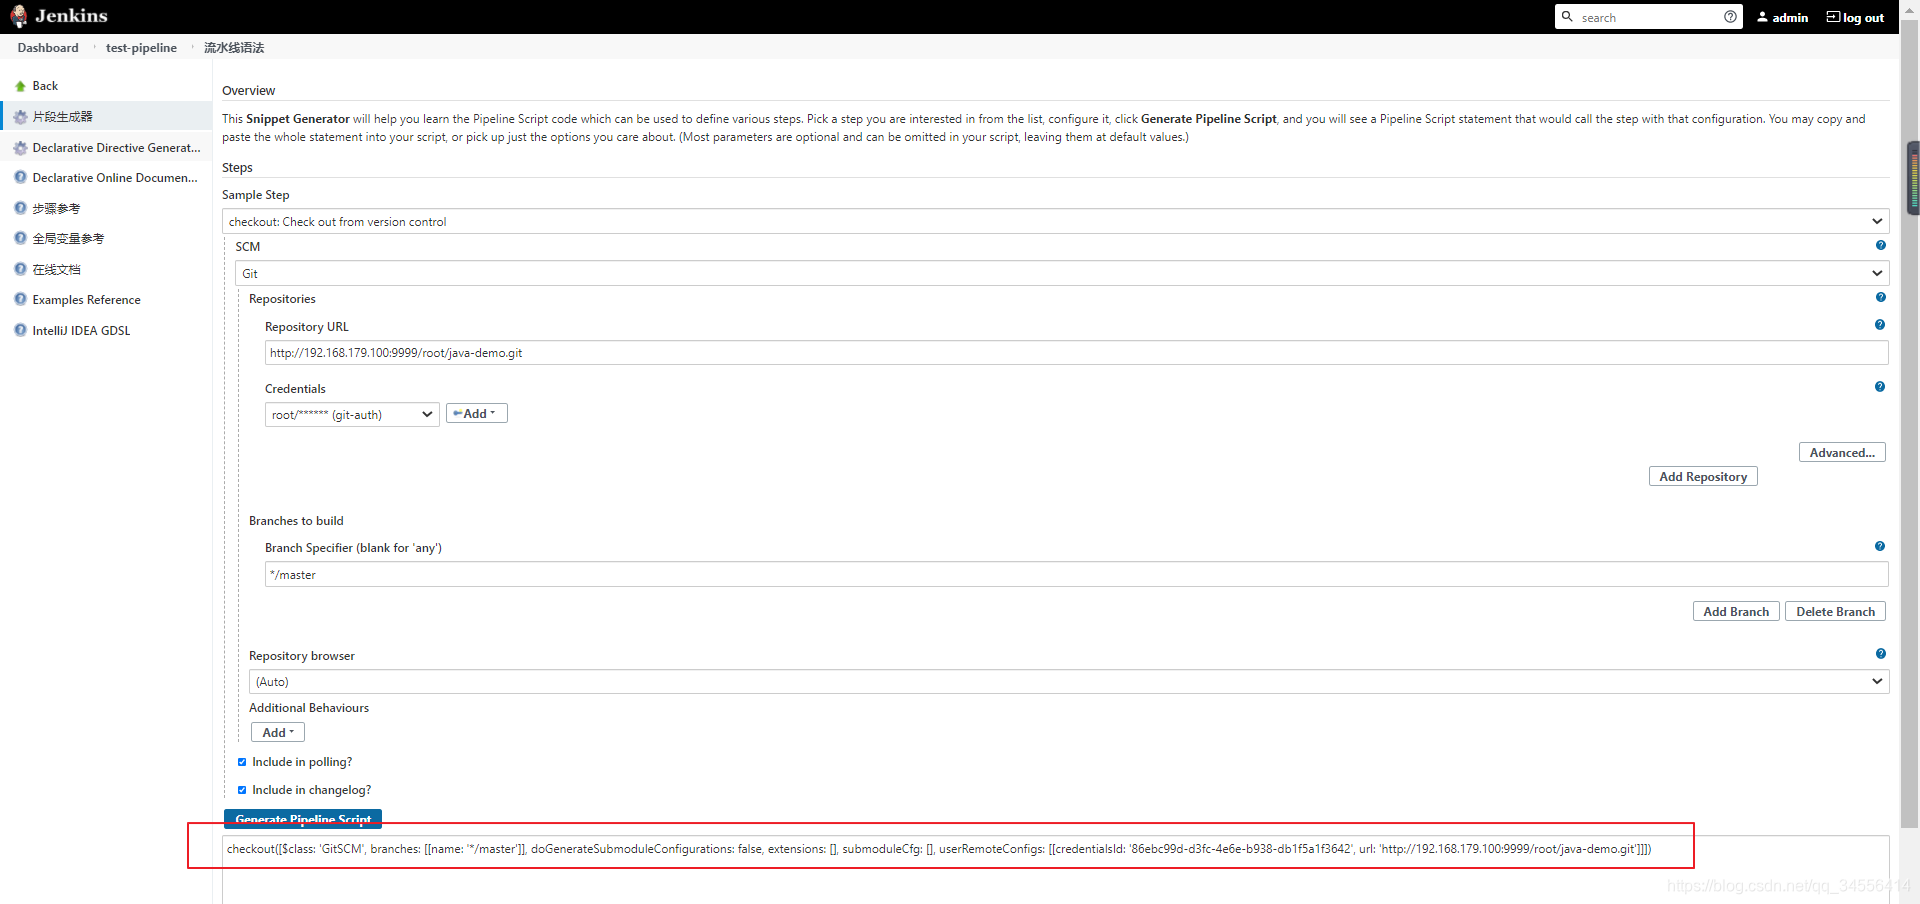Focus the top search input box
The image size is (1920, 904).
[x=1648, y=17]
